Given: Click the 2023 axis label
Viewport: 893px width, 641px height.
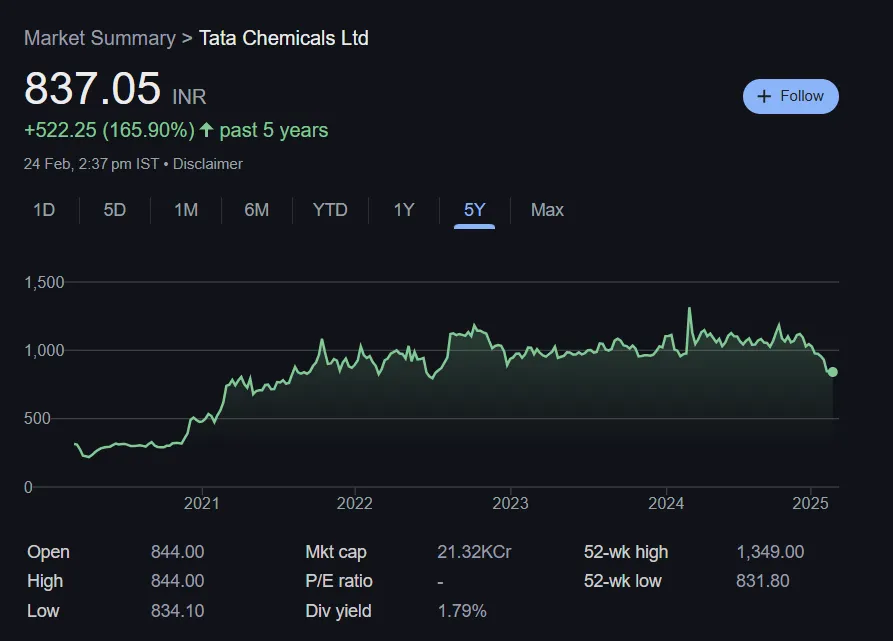Looking at the screenshot, I should [x=510, y=503].
